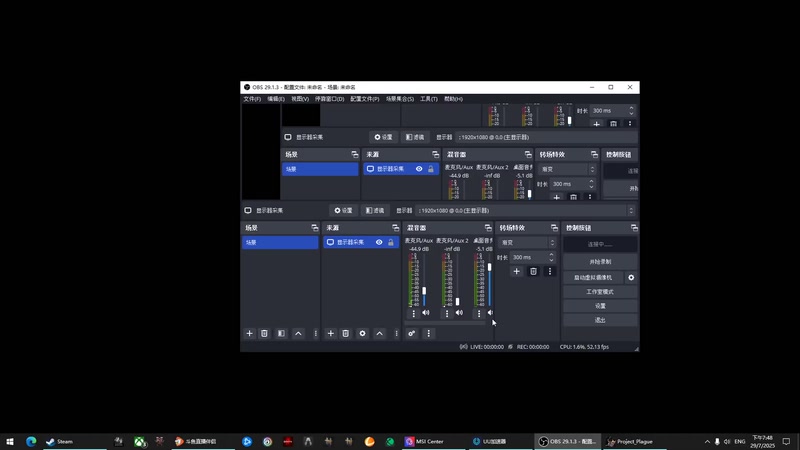Move source up using Sources dock arrow
Screen dimensions: 800x450
click(380, 333)
